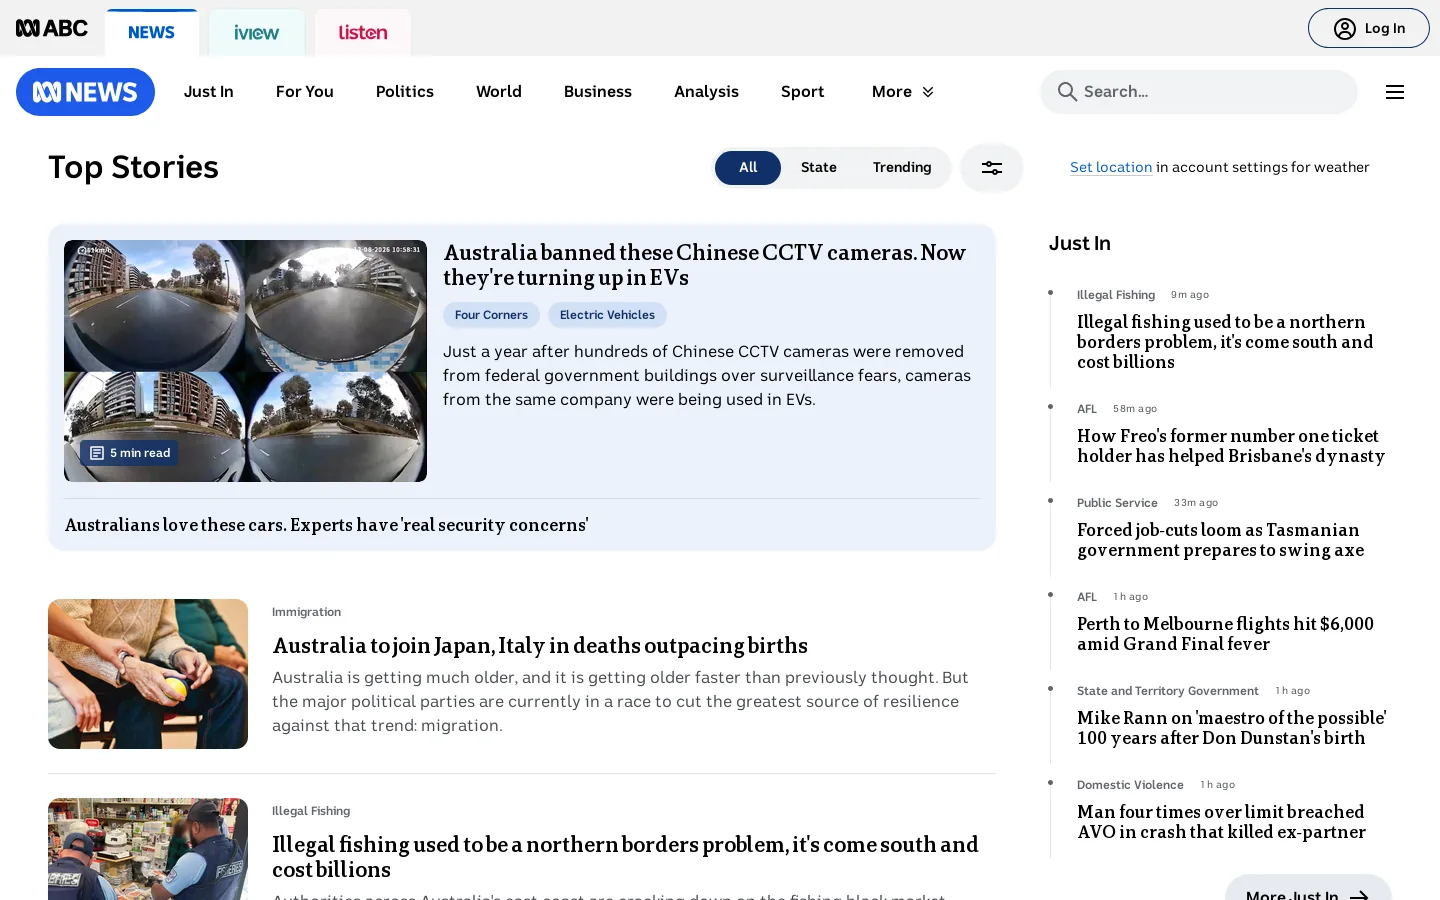This screenshot has height=900, width=1440.
Task: Open Just In illegal fishing story
Action: pyautogui.click(x=1225, y=342)
